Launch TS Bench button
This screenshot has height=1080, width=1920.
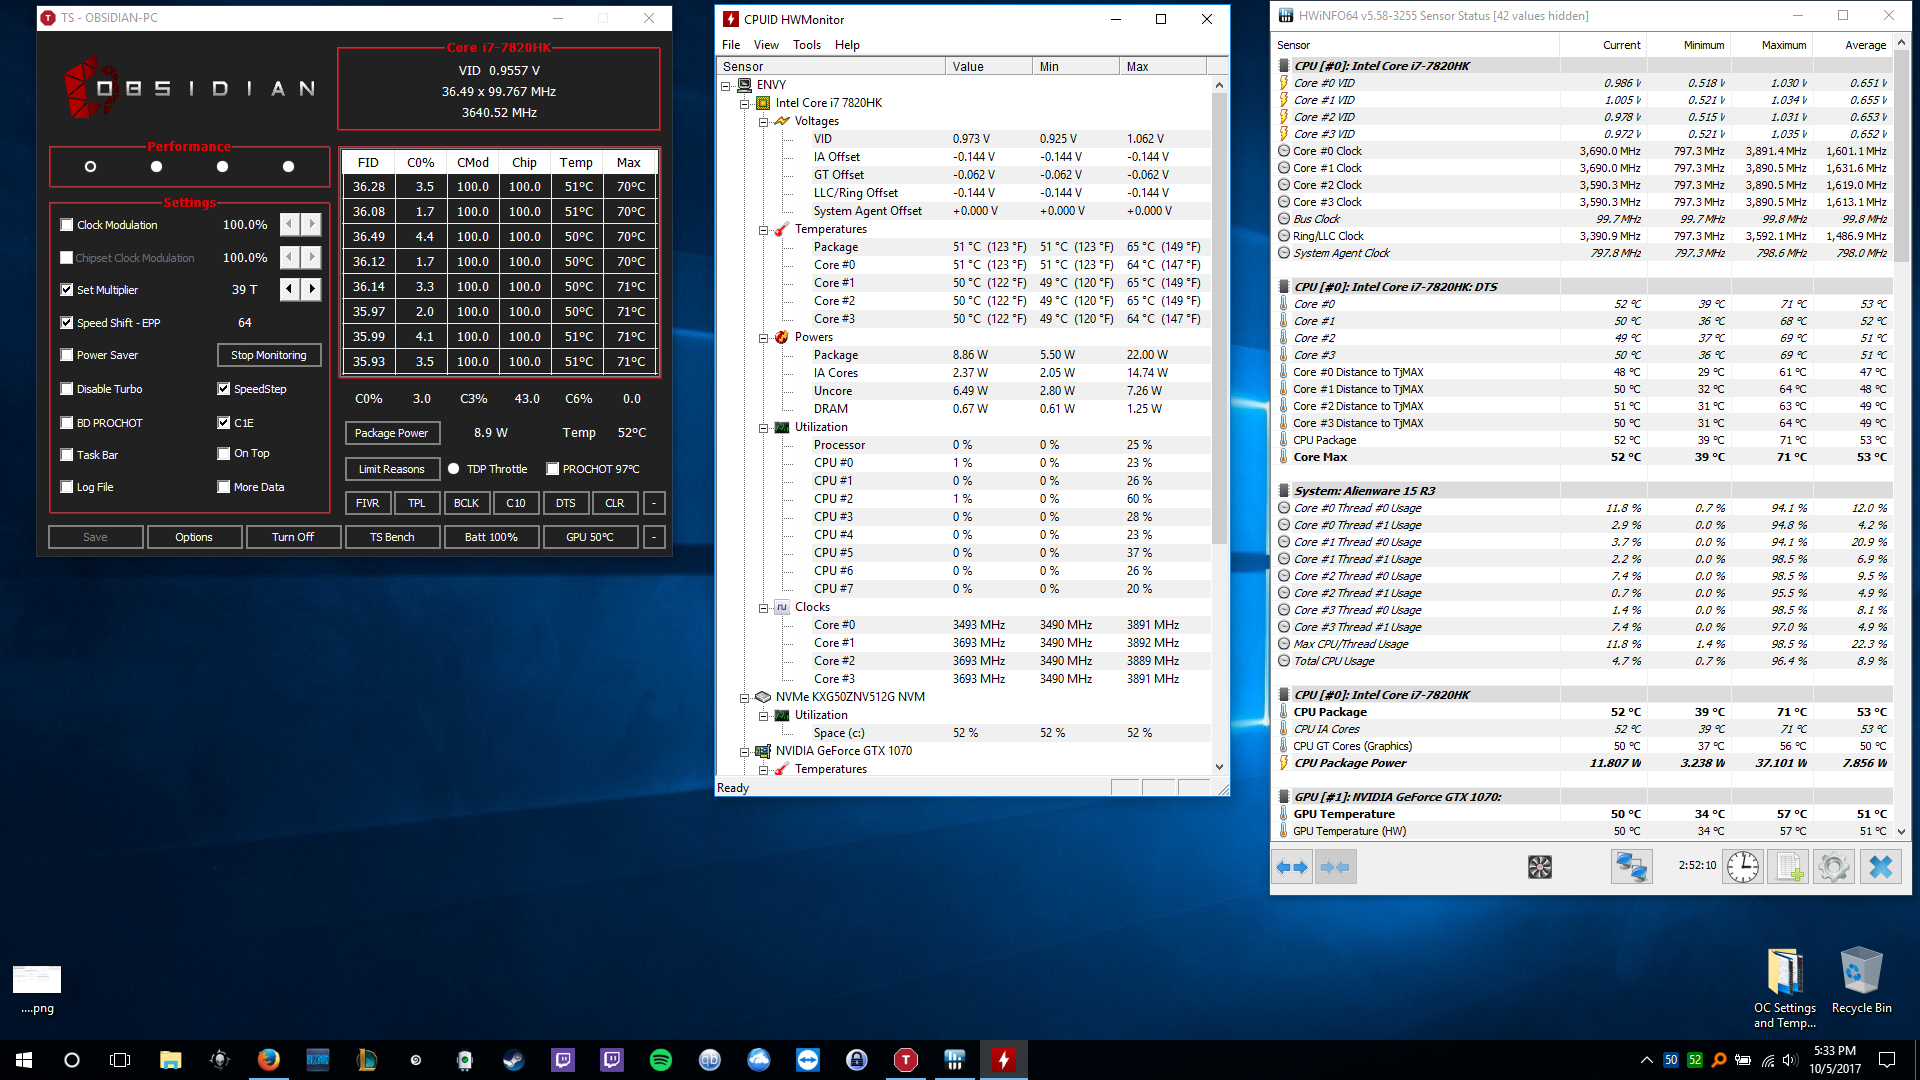pos(392,537)
